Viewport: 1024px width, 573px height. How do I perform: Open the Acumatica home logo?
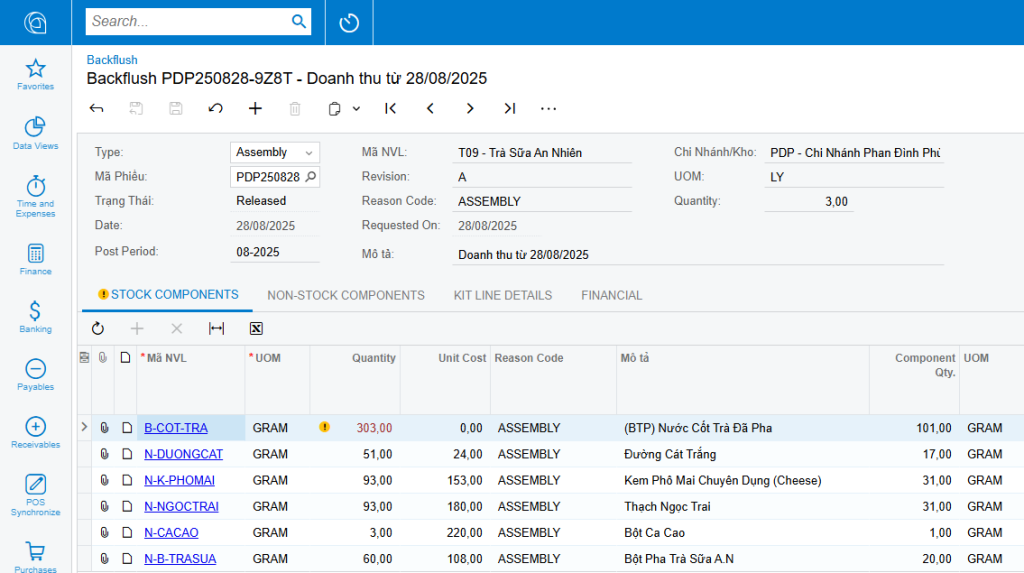(x=35, y=23)
